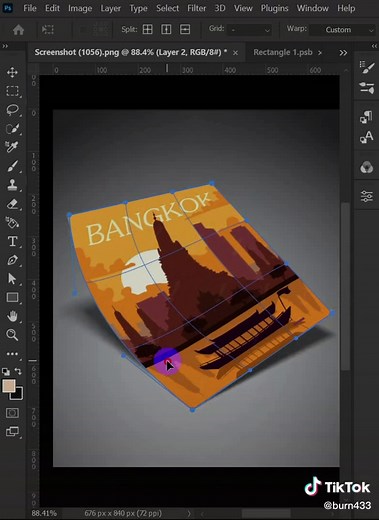Open the Warp Custom dropdown
This screenshot has width=379, height=520.
pos(342,30)
